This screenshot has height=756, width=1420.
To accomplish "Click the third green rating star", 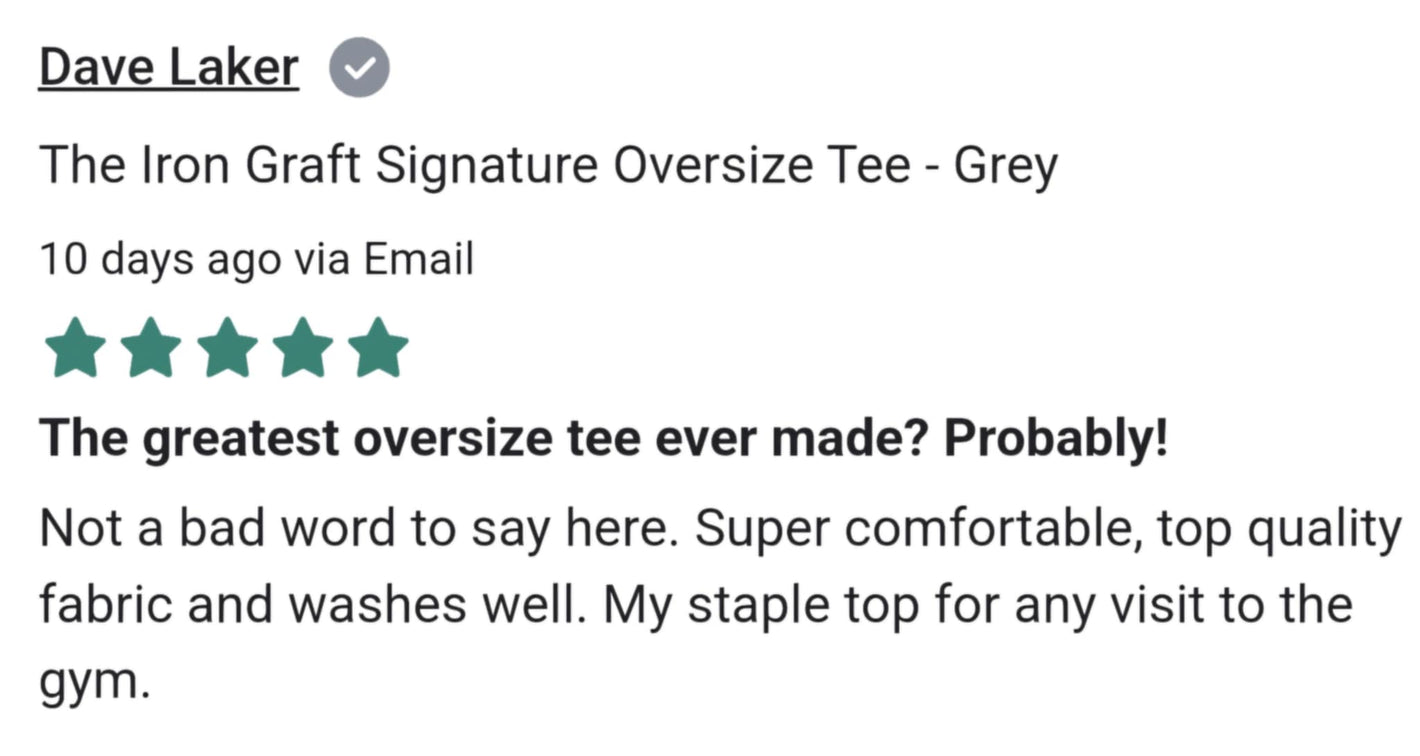I will [x=227, y=347].
